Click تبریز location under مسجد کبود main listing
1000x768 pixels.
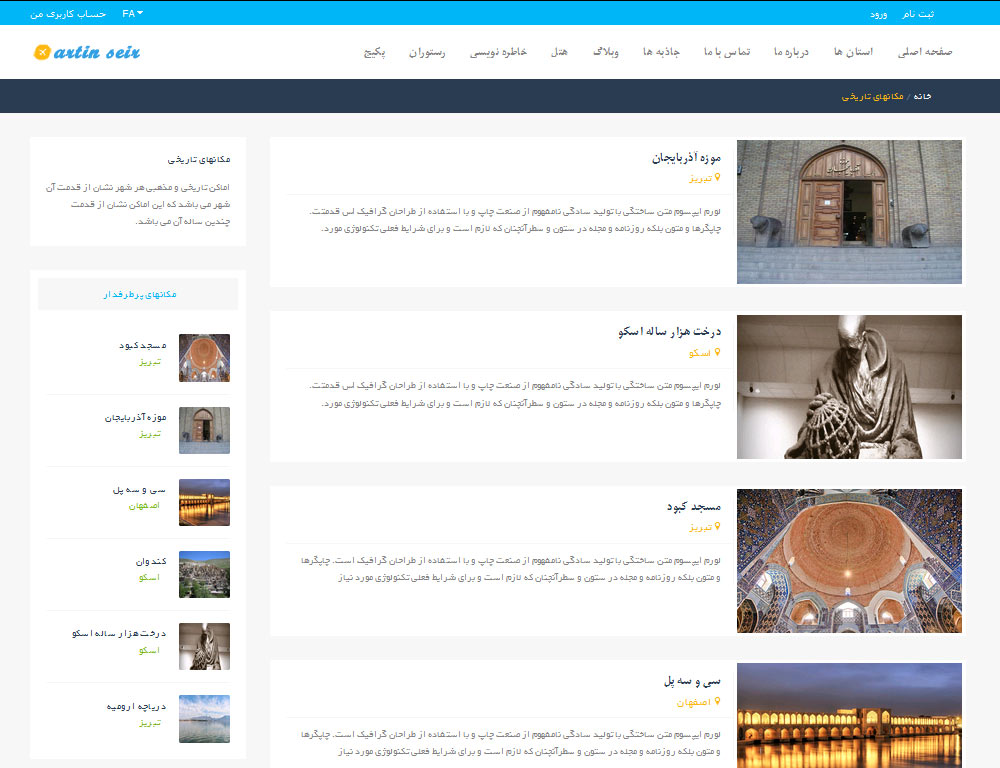click(700, 527)
